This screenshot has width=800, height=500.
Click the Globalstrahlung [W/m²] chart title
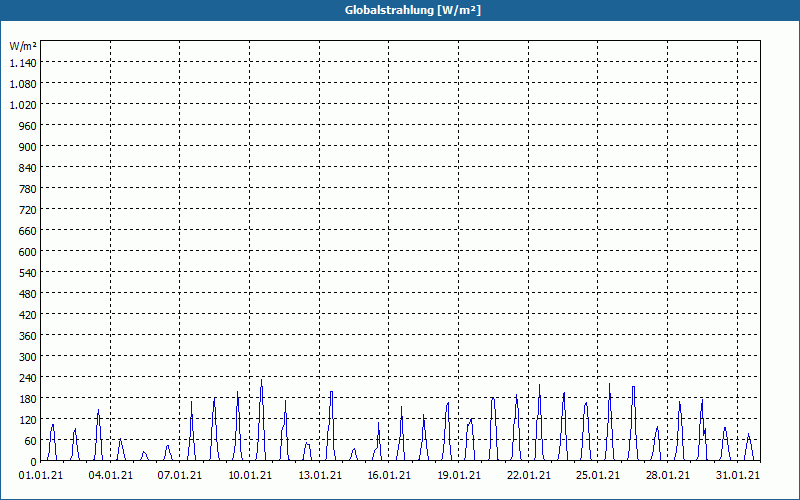coord(413,10)
